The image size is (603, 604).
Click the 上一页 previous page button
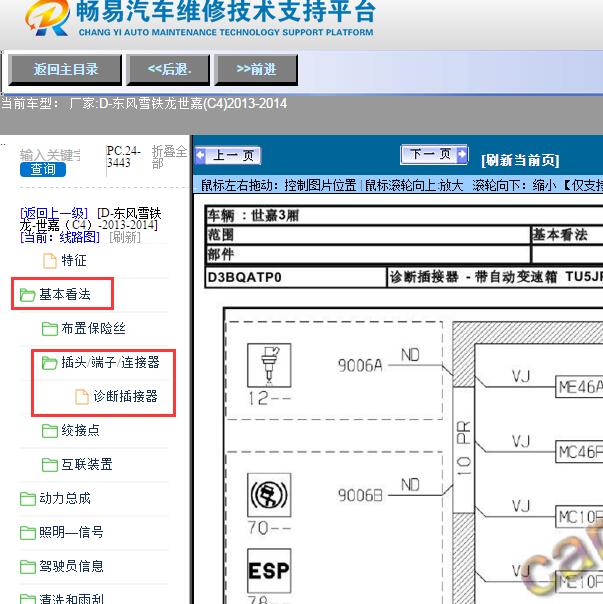pos(228,156)
